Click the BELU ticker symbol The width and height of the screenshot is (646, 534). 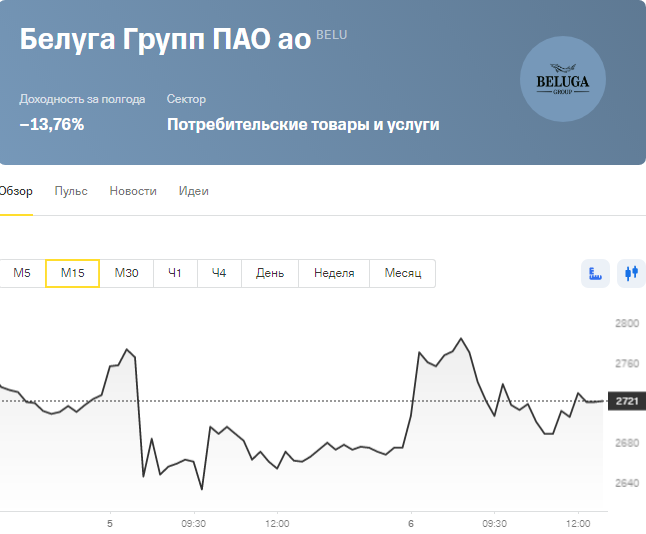click(332, 35)
